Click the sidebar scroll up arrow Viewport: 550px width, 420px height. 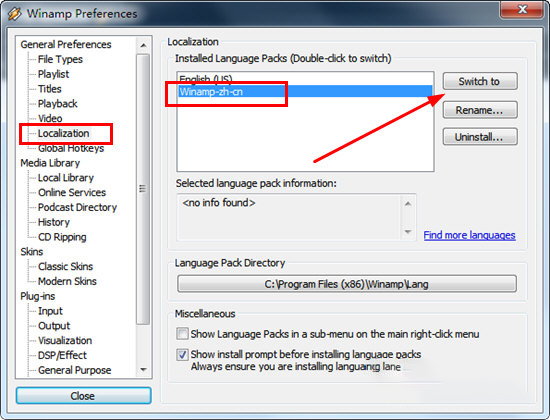click(x=143, y=45)
